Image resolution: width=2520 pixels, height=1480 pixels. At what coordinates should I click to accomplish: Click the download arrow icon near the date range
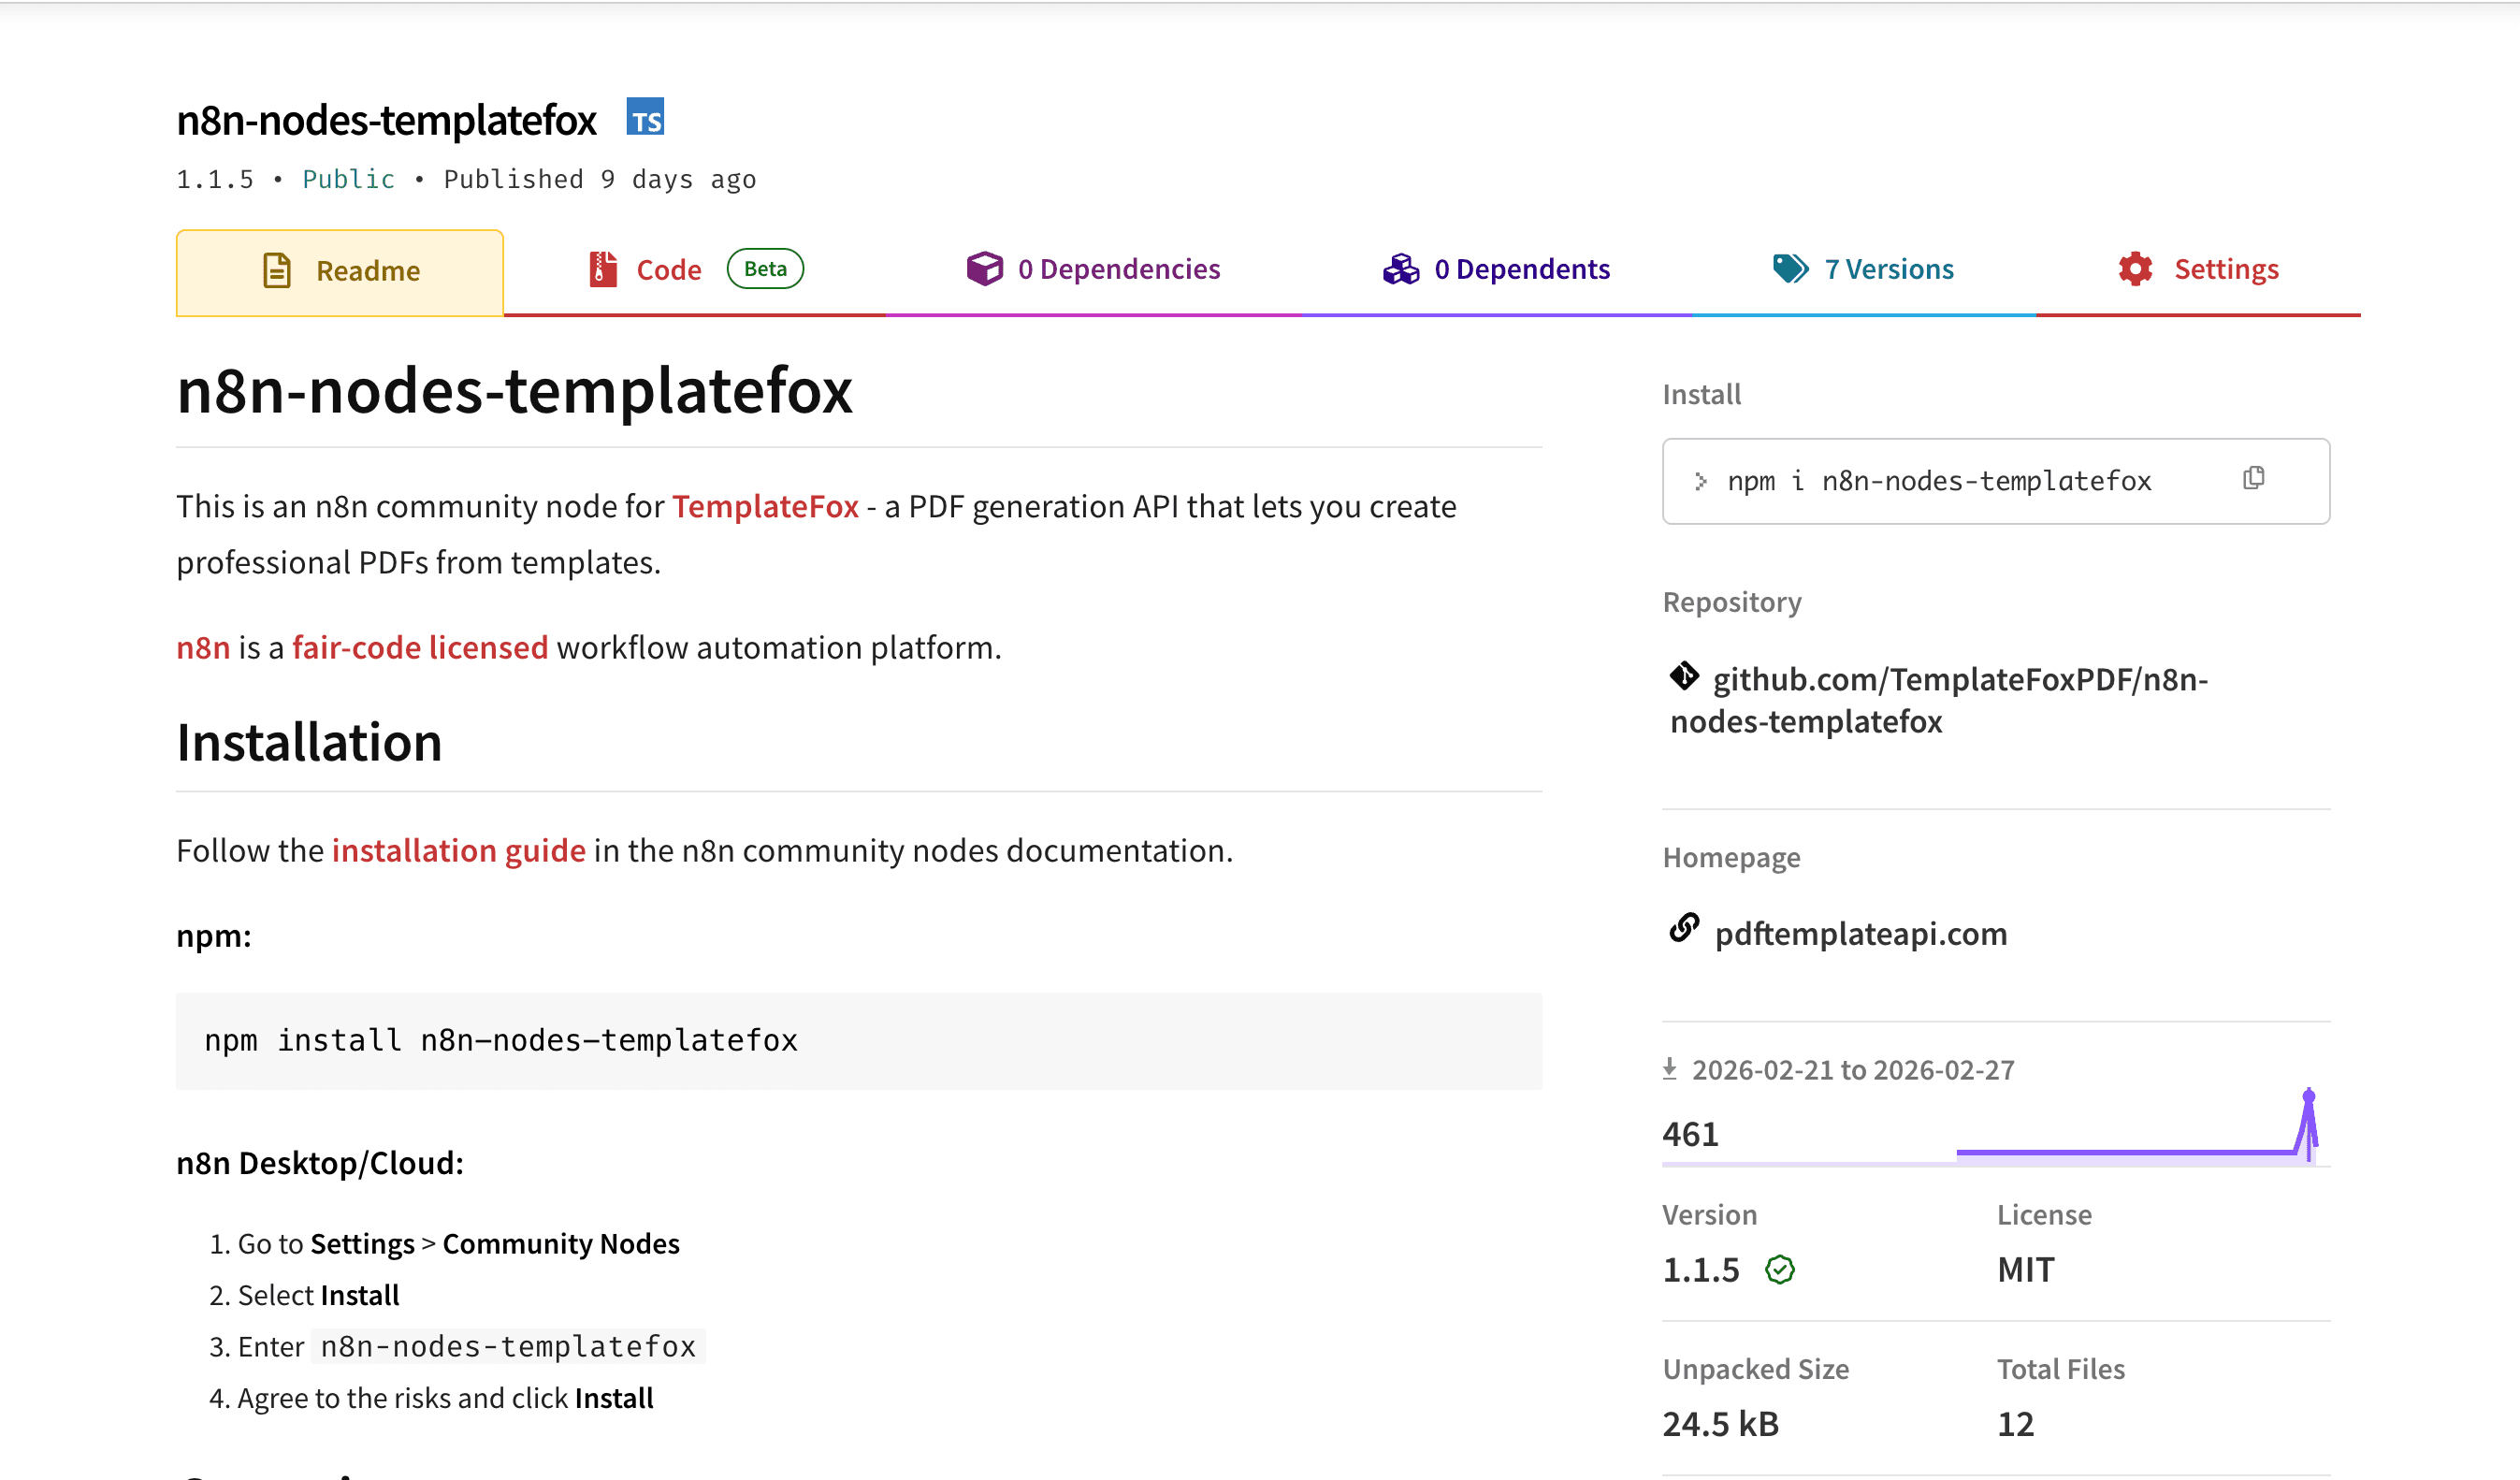(1669, 1068)
